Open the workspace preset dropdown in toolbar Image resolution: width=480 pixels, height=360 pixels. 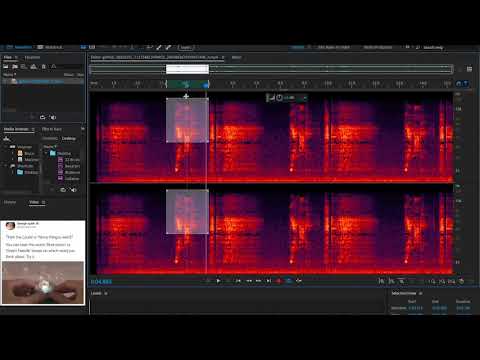(186, 47)
